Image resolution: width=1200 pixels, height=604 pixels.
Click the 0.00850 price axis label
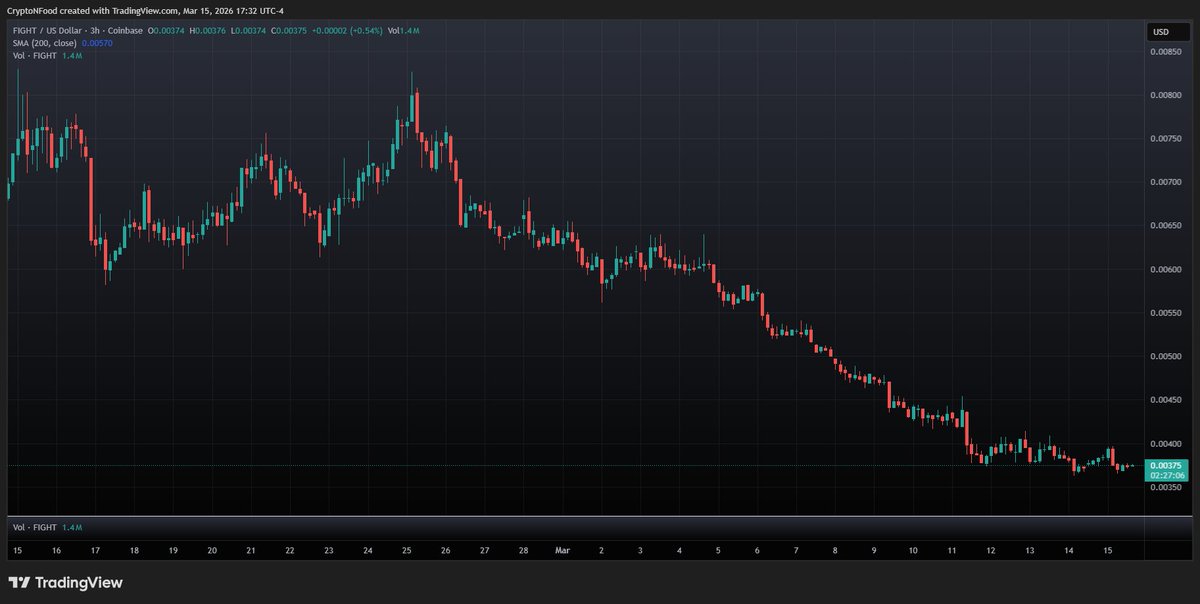pos(1166,51)
